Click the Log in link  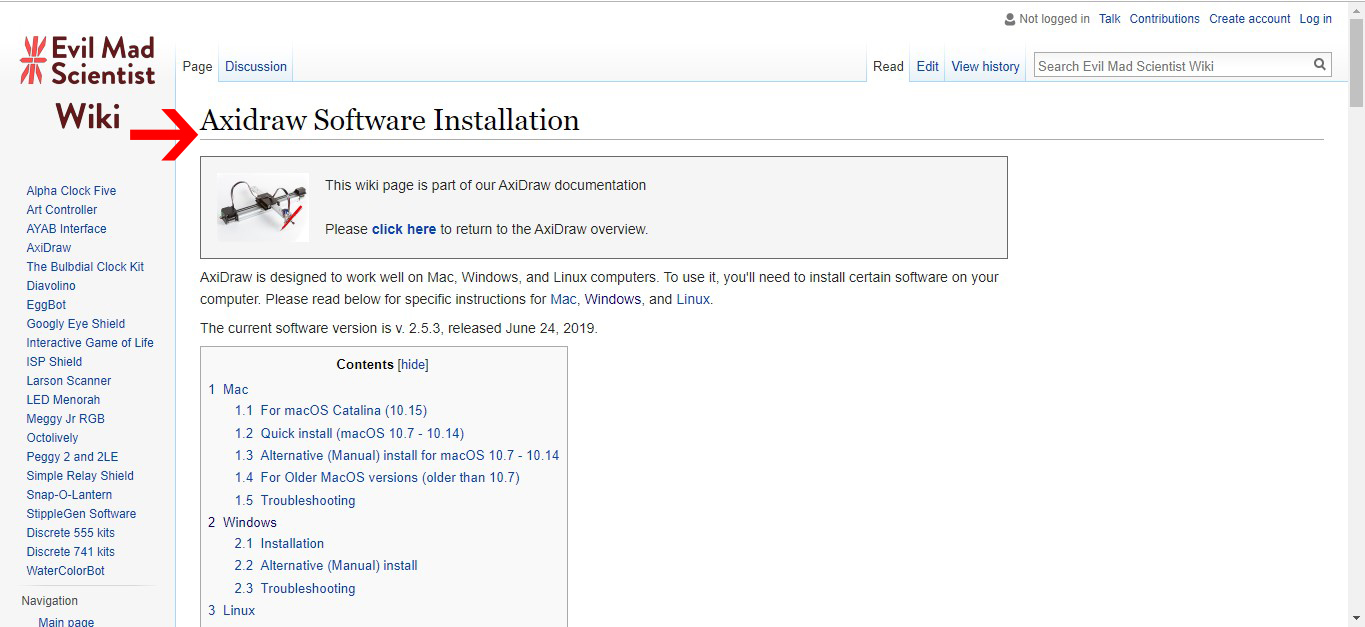point(1316,19)
